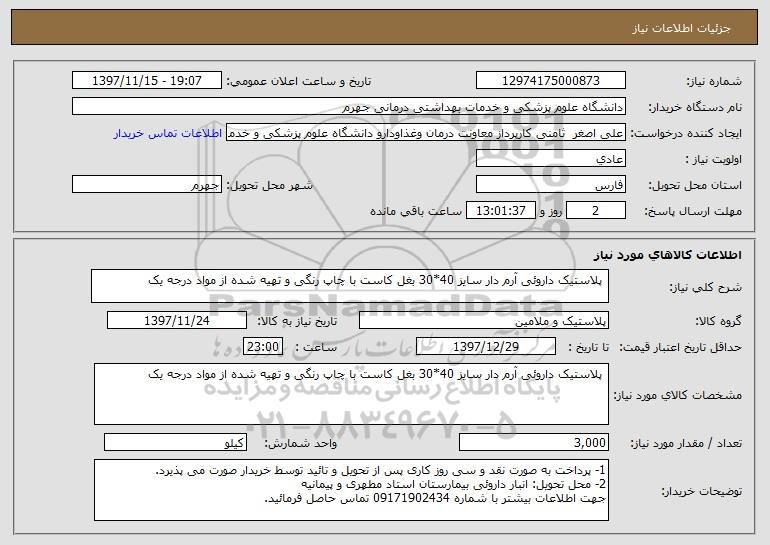Click the شرح کلی نیاز text box
The height and width of the screenshot is (545, 770).
350,286
